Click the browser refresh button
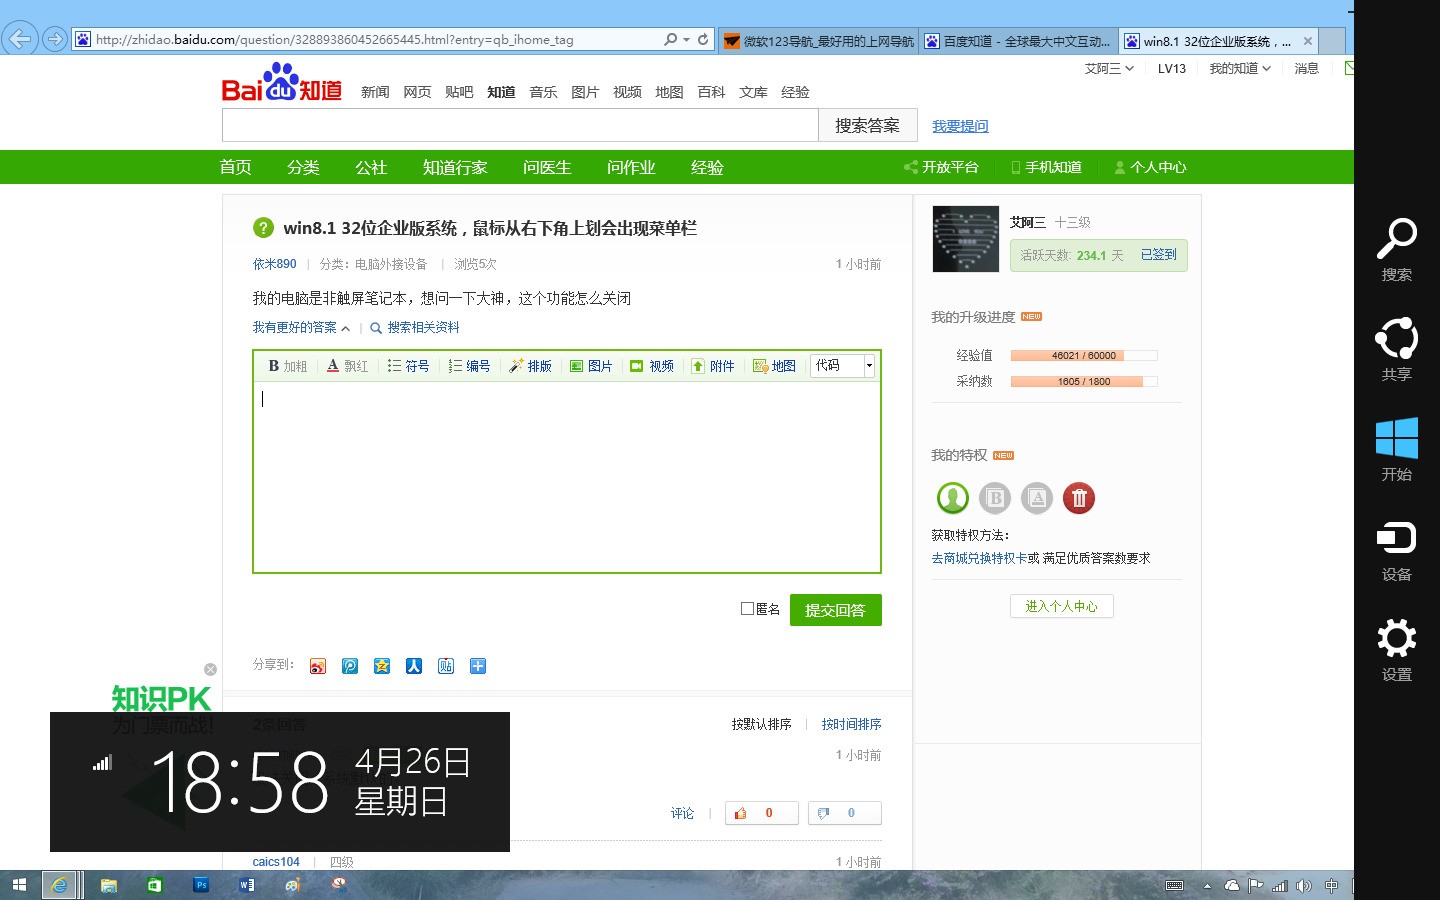1440x900 pixels. pyautogui.click(x=703, y=40)
